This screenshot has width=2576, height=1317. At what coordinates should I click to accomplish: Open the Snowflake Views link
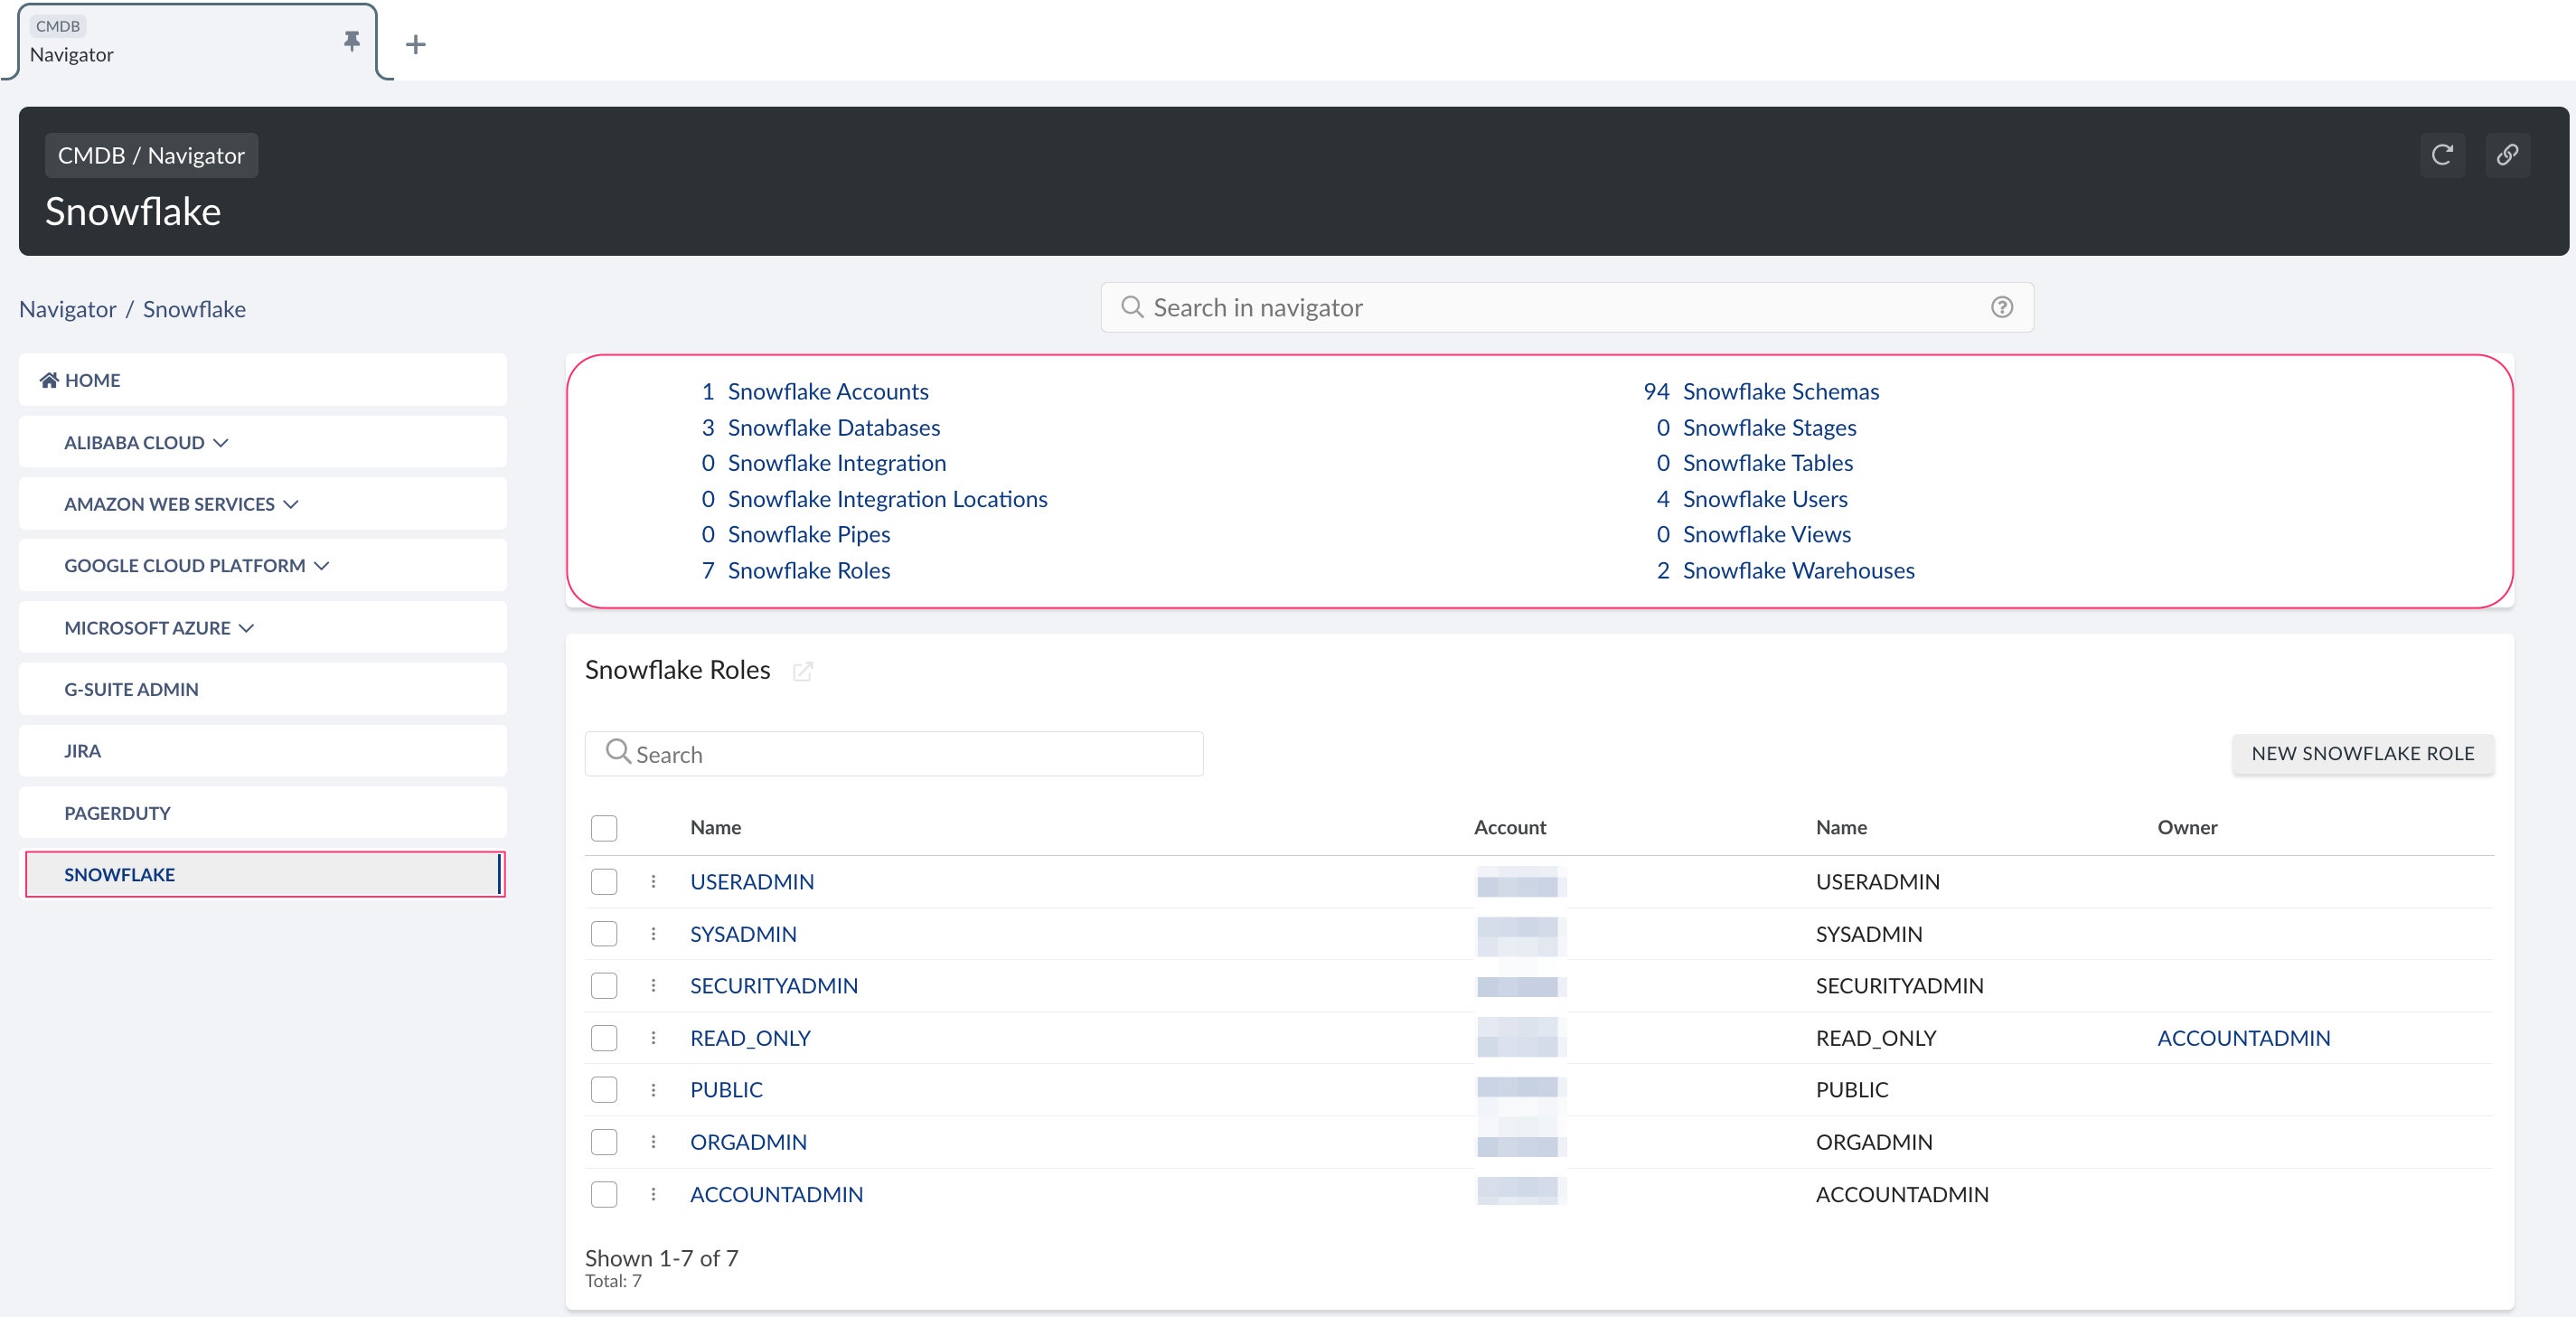pyautogui.click(x=1766, y=535)
